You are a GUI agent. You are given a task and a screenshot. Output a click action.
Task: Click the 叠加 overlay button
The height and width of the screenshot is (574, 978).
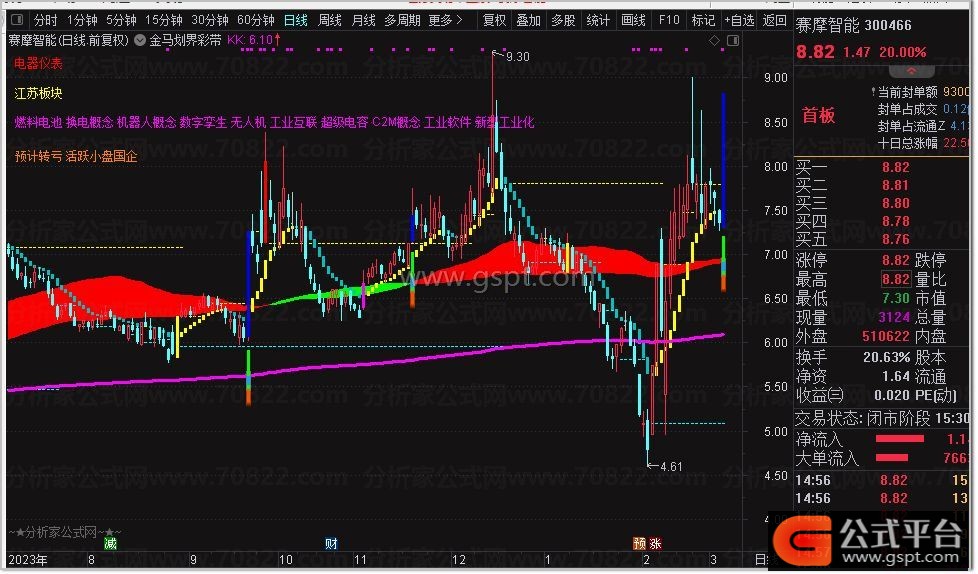point(528,20)
